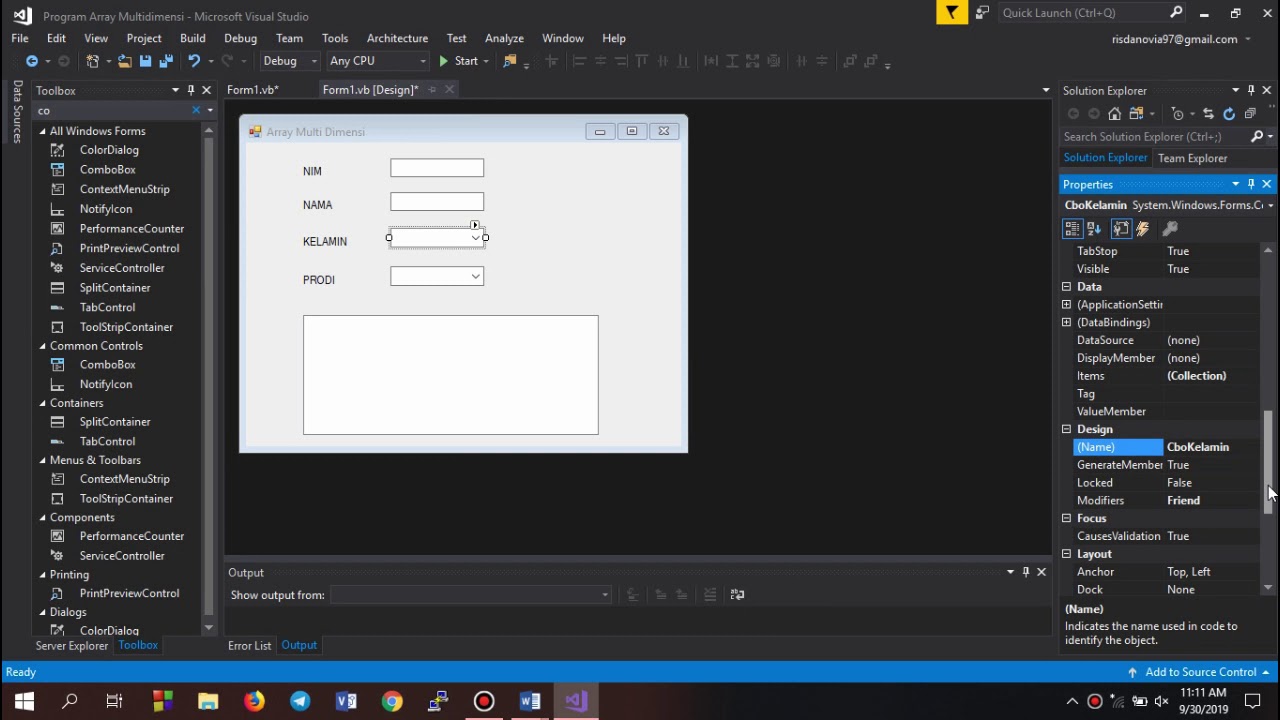Launch Firefox from the taskbar
The width and height of the screenshot is (1280, 720).
pyautogui.click(x=254, y=701)
